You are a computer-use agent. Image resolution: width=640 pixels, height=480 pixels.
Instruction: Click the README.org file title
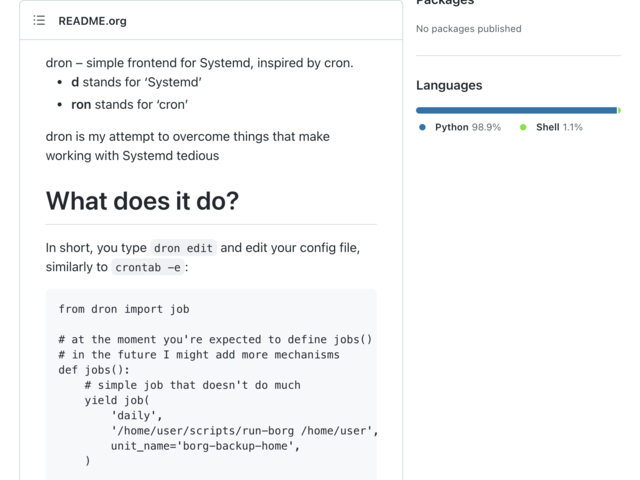(92, 21)
